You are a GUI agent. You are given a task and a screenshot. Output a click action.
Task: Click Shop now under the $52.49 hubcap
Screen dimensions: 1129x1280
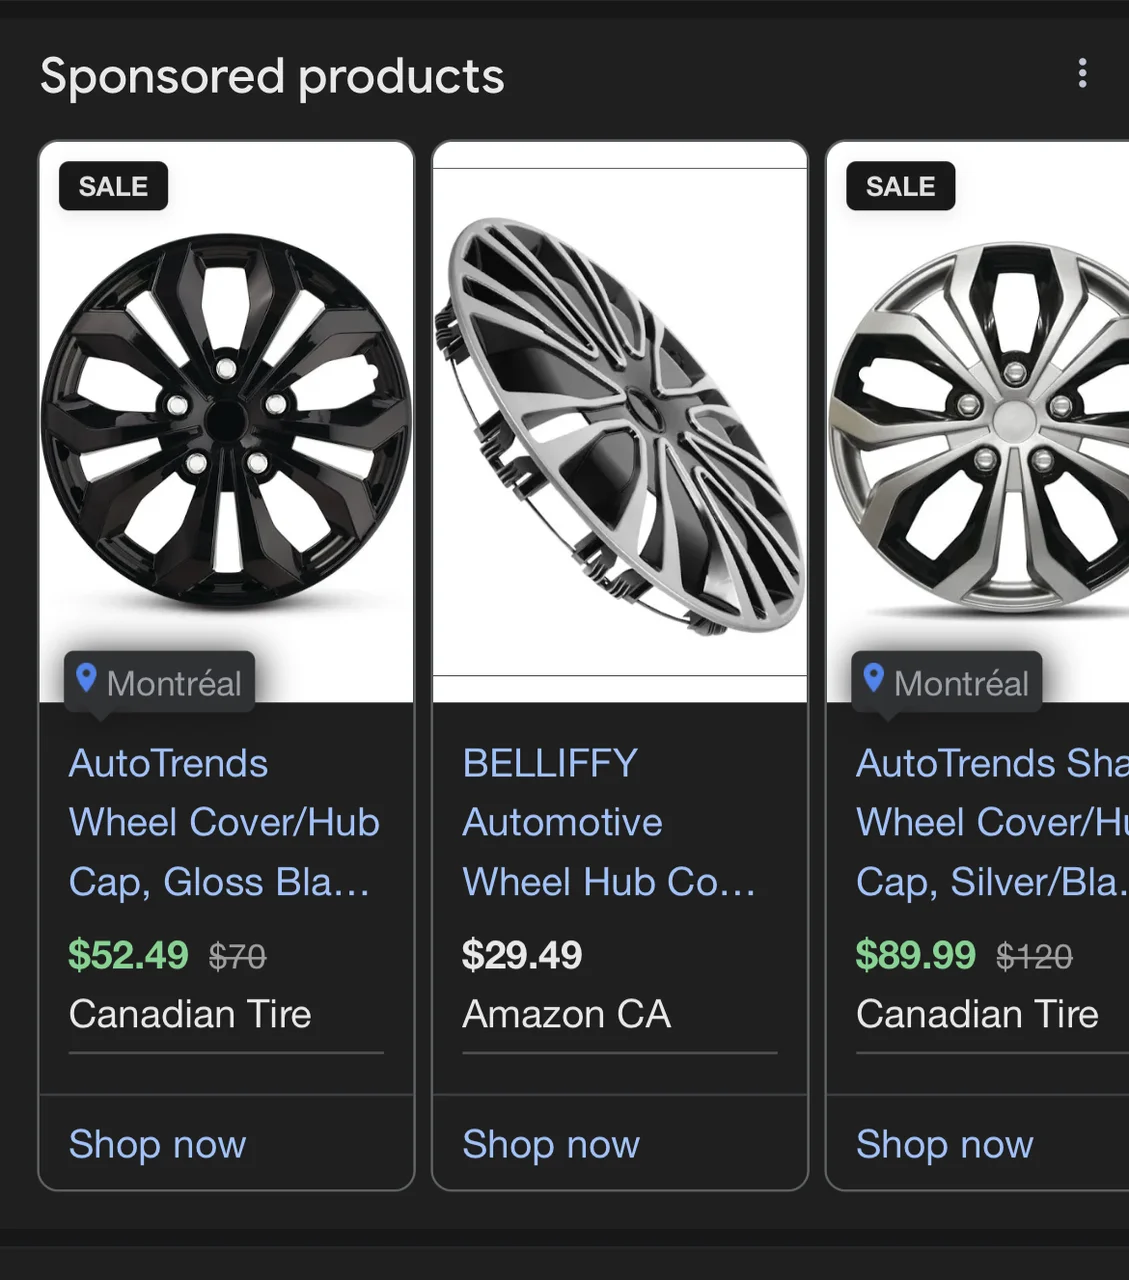pyautogui.click(x=157, y=1144)
